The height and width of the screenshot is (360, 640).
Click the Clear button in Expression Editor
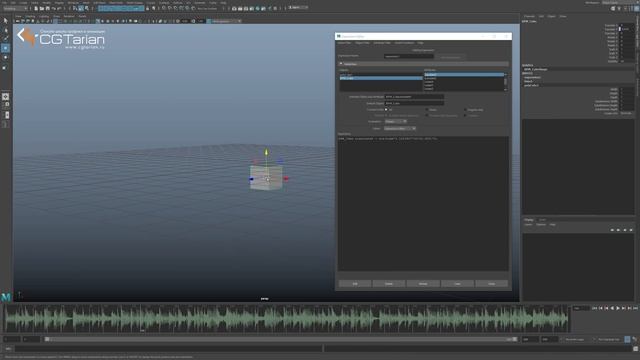pyautogui.click(x=457, y=284)
